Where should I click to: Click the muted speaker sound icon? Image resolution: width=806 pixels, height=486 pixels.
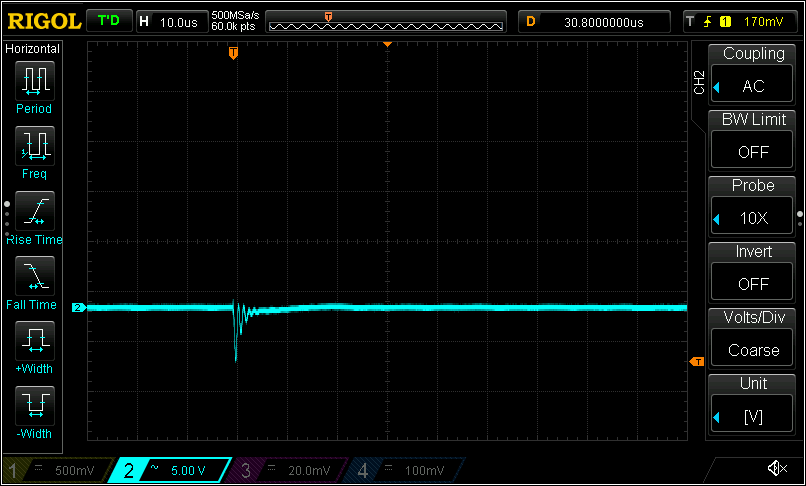[777, 468]
